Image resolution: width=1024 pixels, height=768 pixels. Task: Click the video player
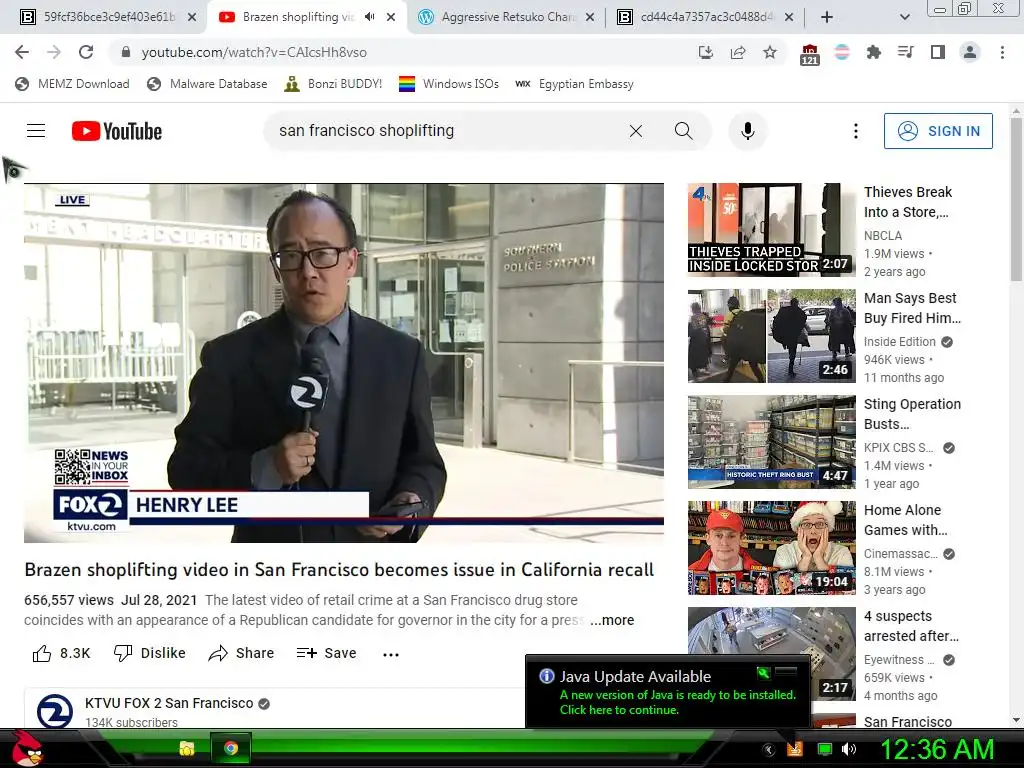(344, 363)
